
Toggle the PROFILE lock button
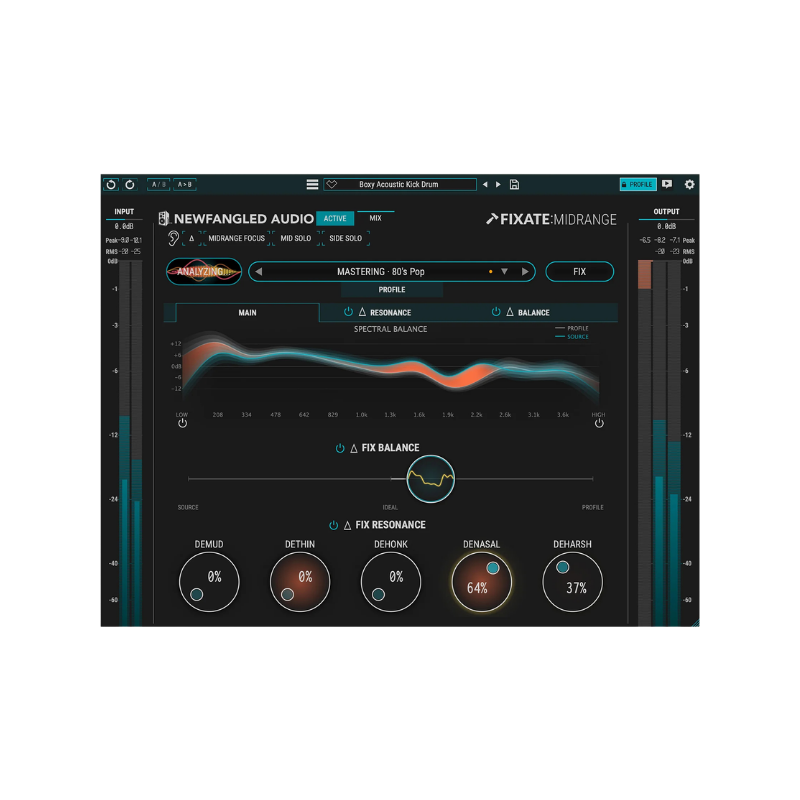[x=638, y=184]
